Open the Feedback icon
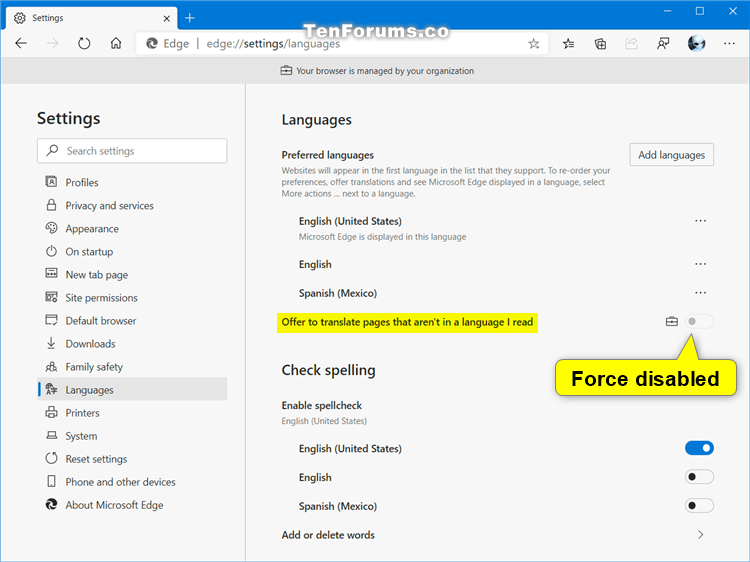 point(663,44)
